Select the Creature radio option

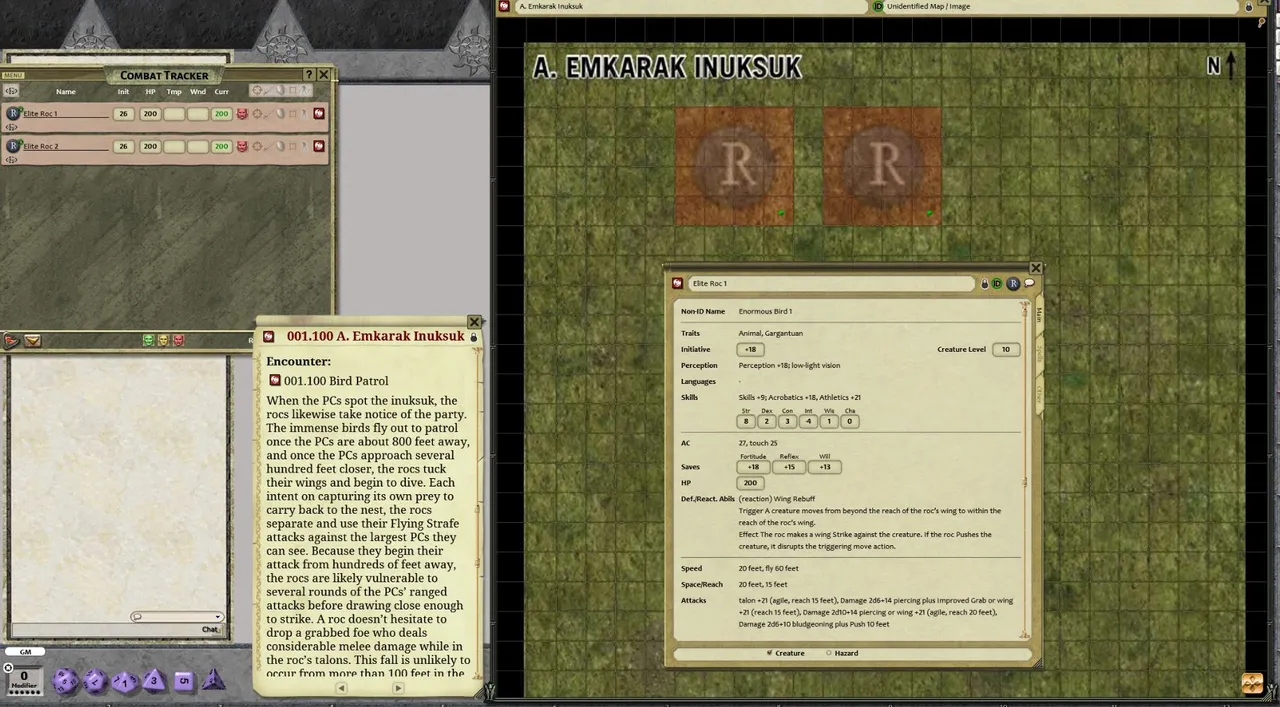[x=786, y=653]
